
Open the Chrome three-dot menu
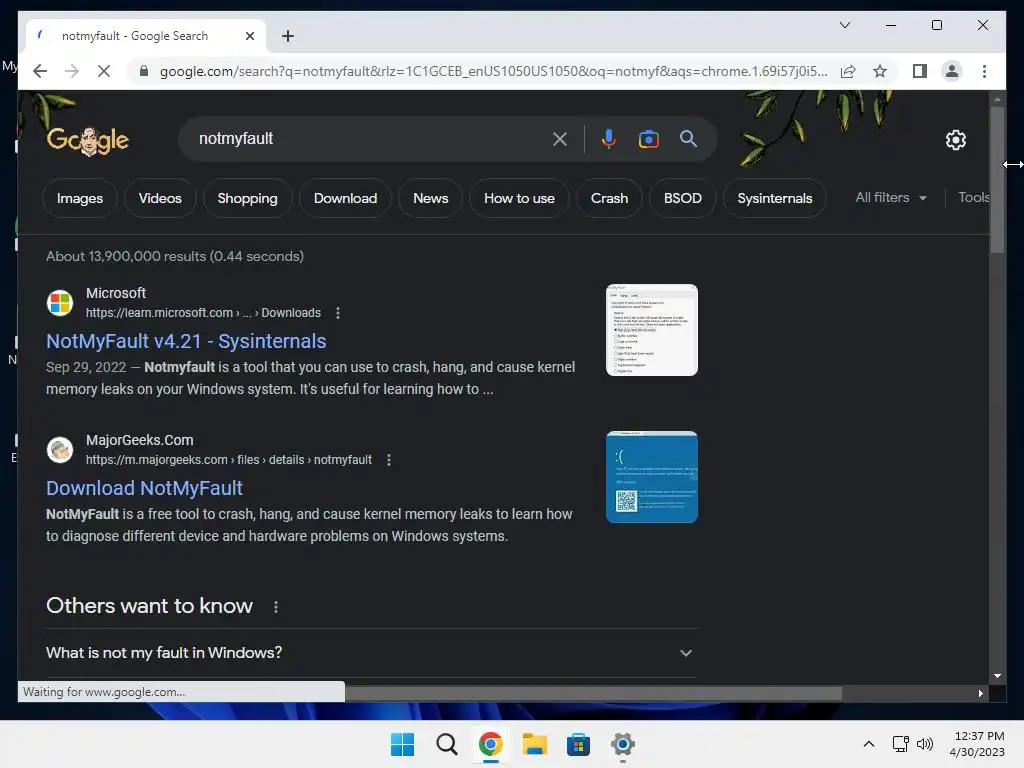point(984,71)
